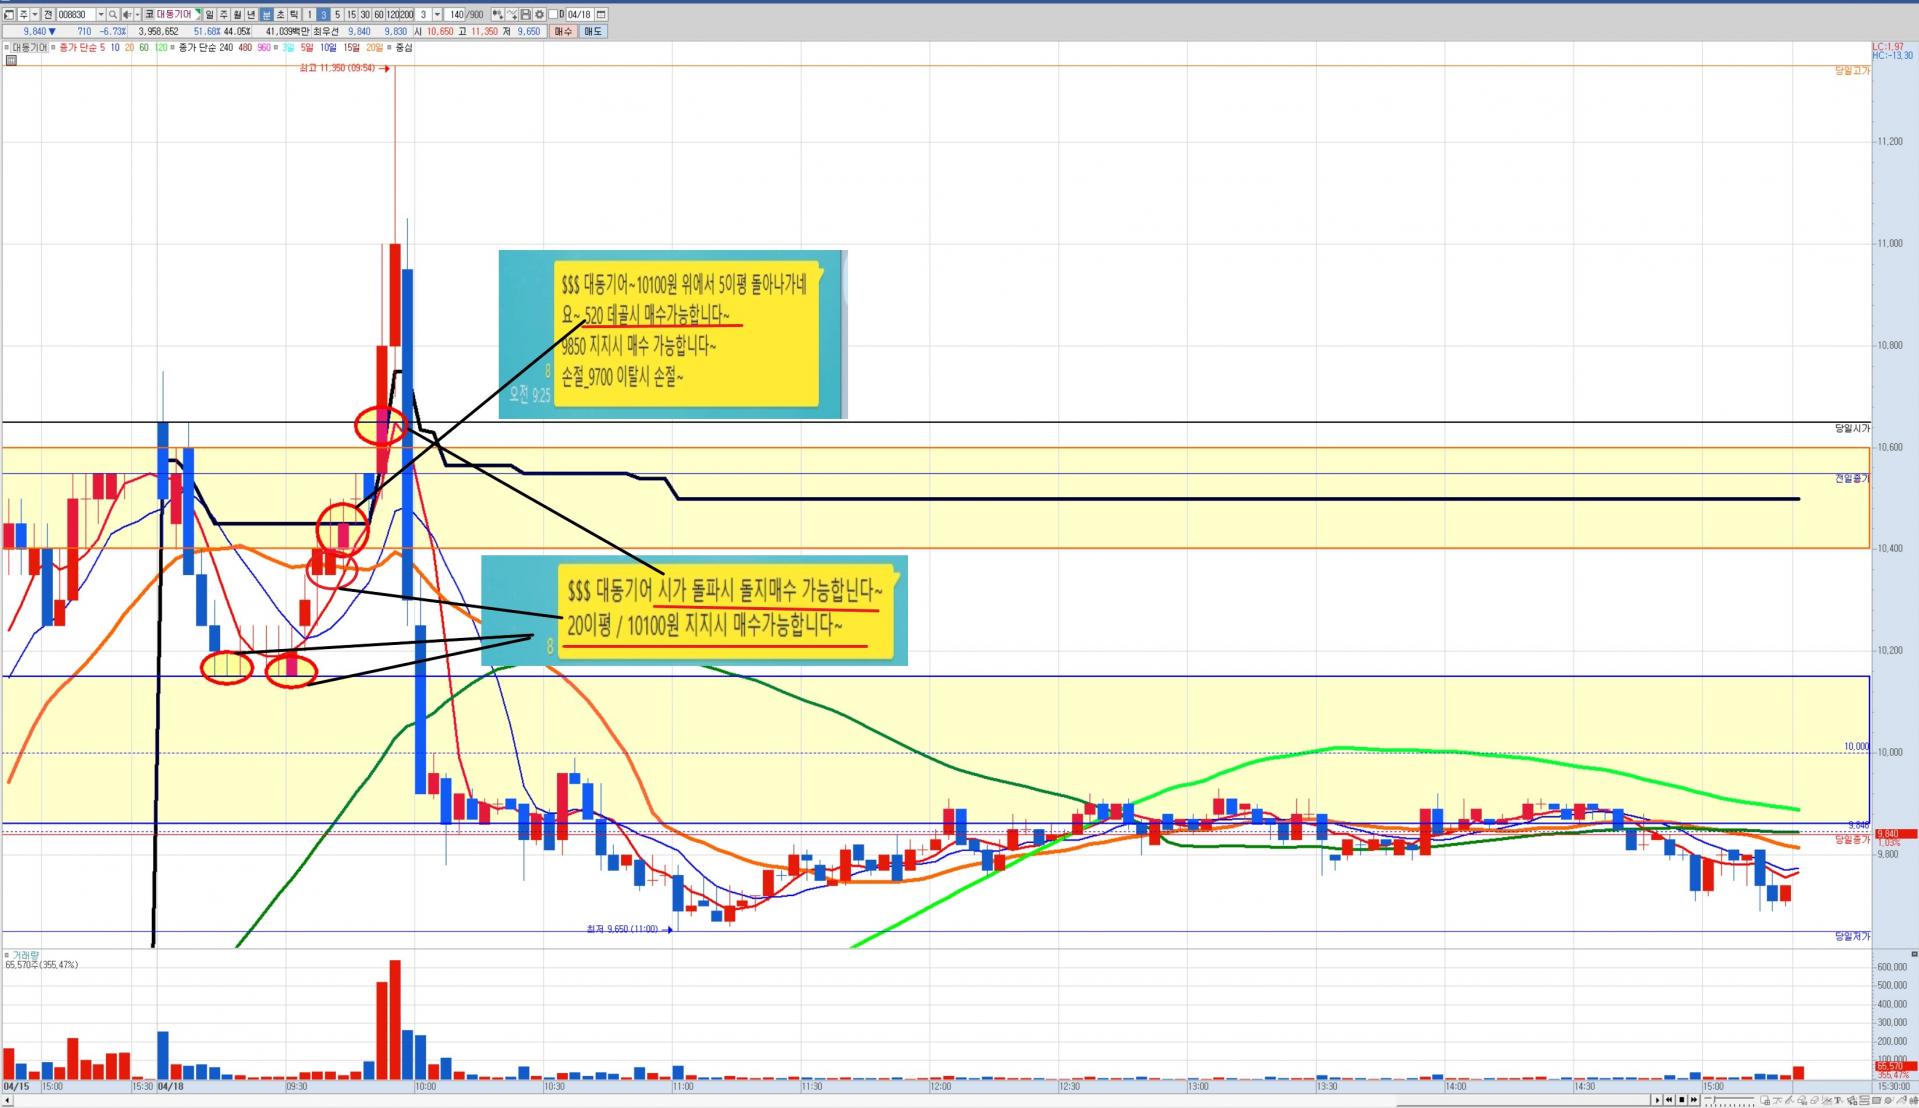
Task: Click the arrow drawing tool icon
Action: [x=1901, y=1100]
